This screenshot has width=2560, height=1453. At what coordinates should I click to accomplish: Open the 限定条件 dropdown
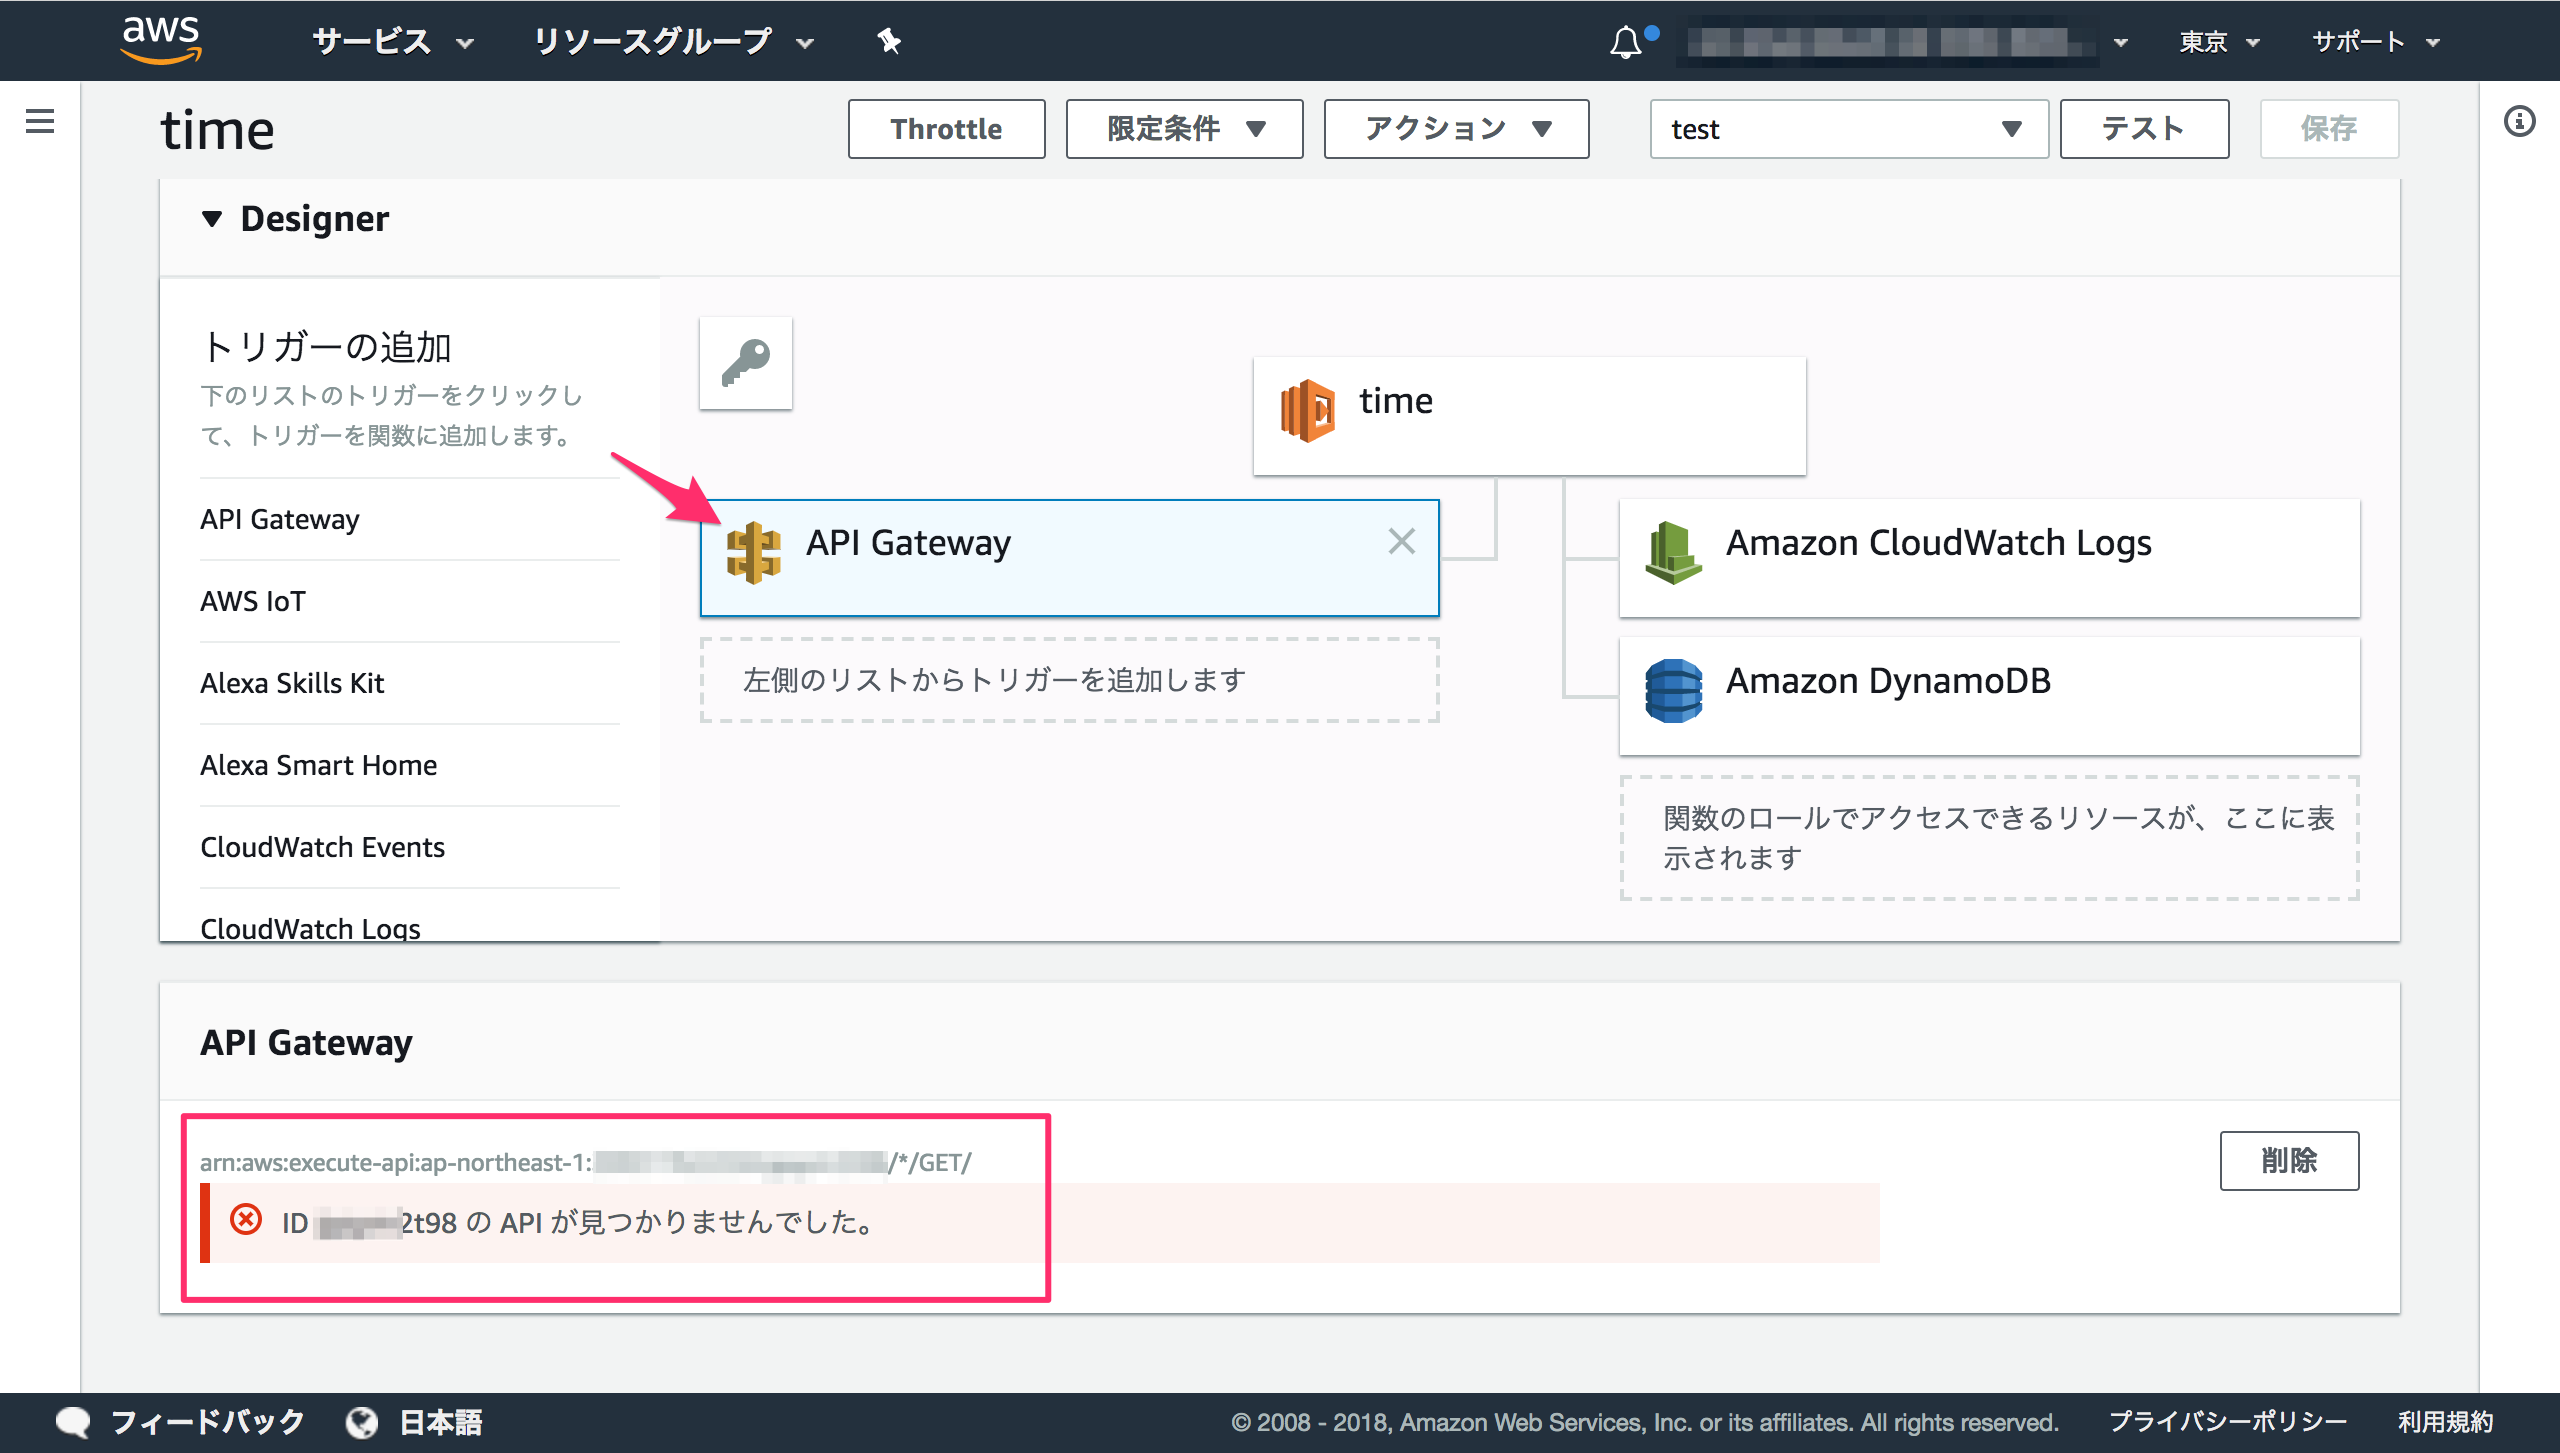click(1184, 129)
